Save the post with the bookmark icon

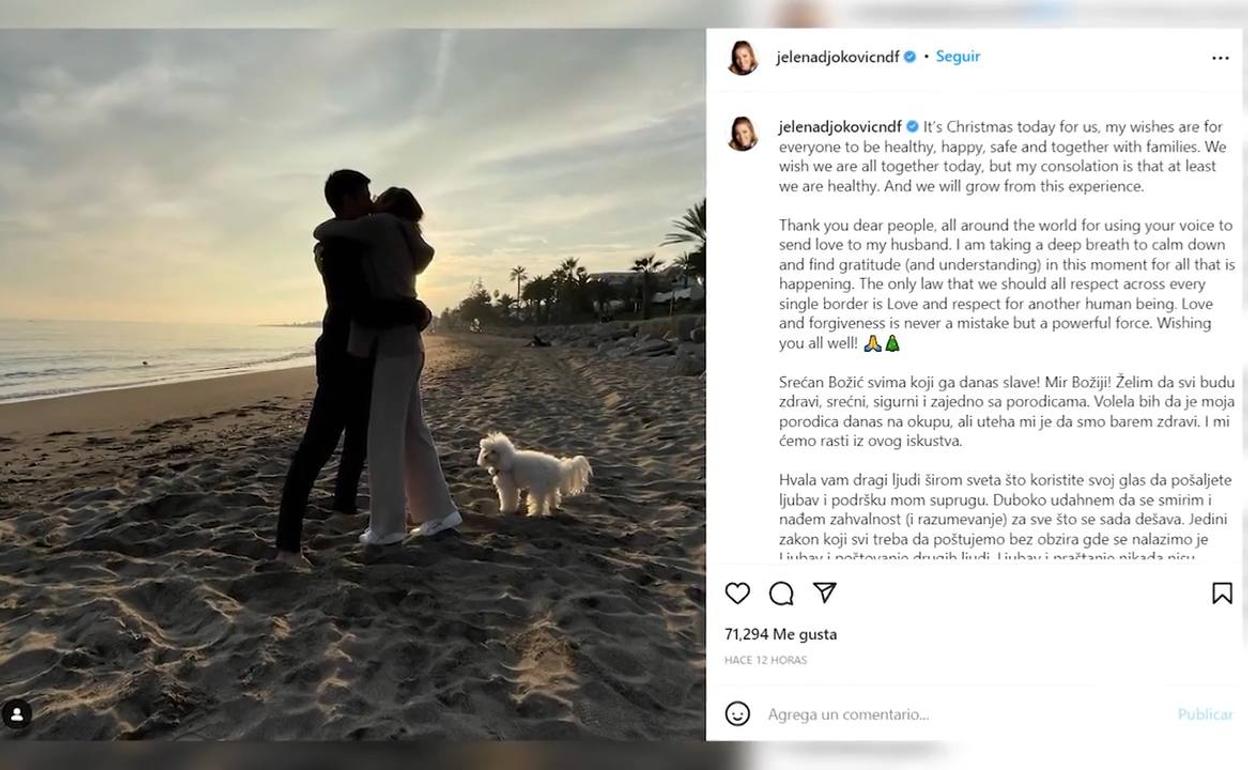point(1222,593)
